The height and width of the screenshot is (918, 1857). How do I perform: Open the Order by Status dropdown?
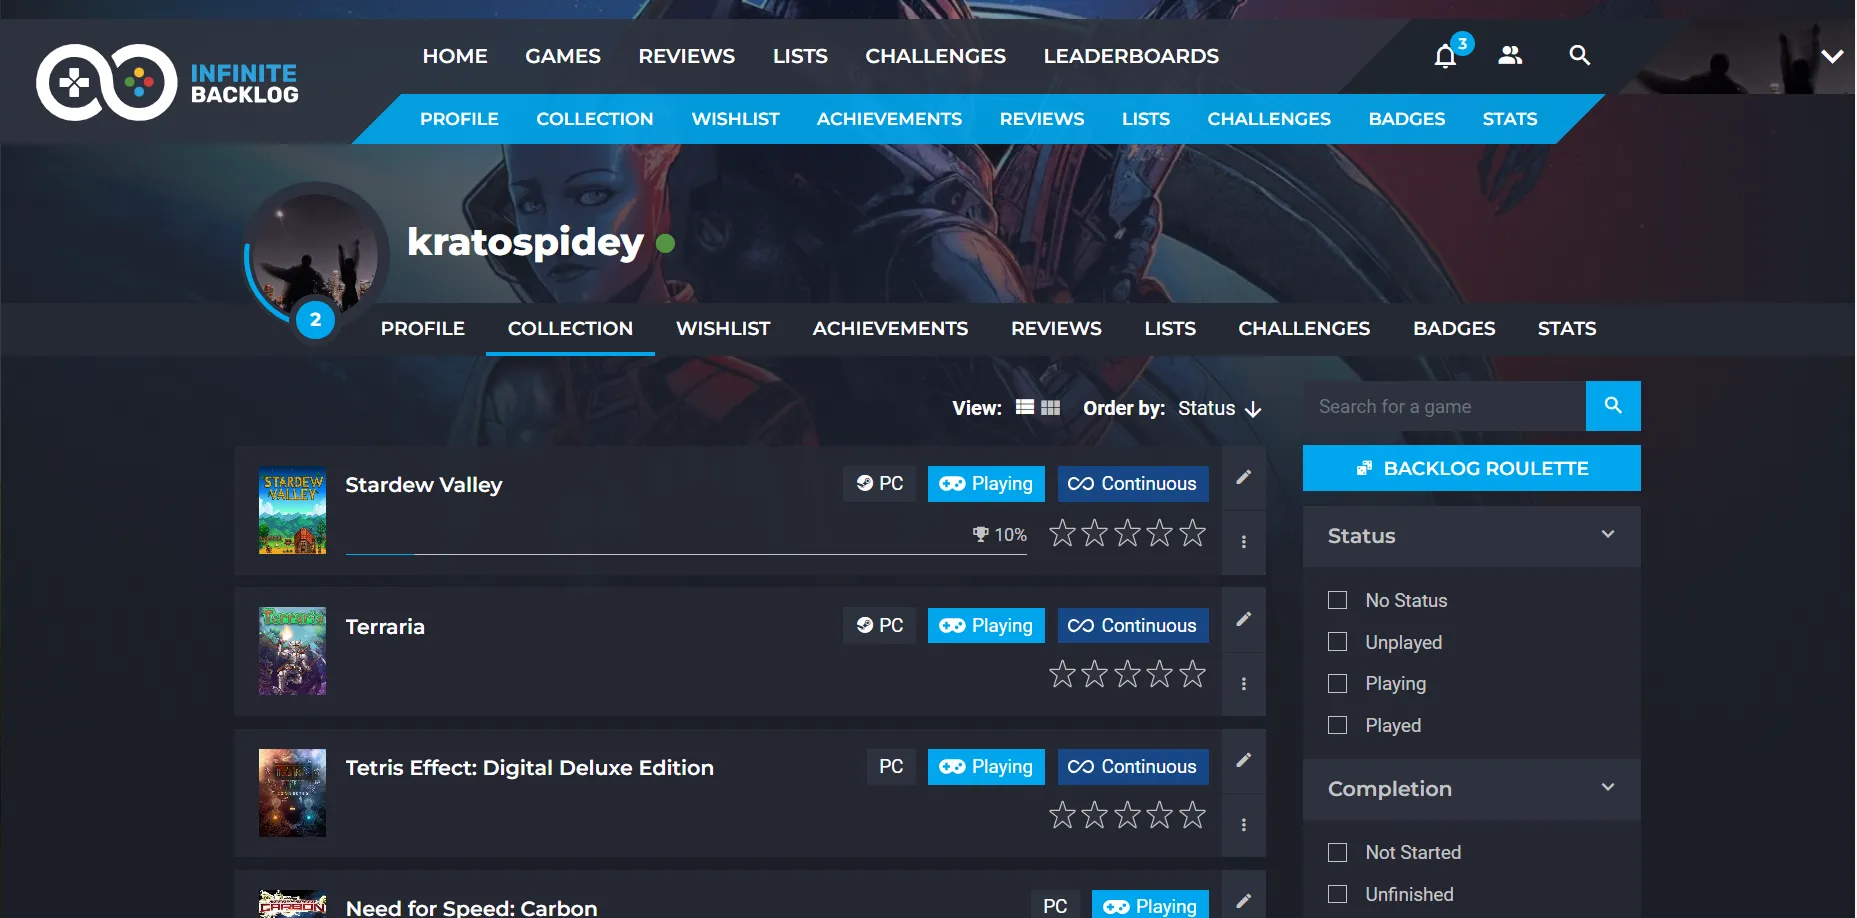pos(1218,408)
